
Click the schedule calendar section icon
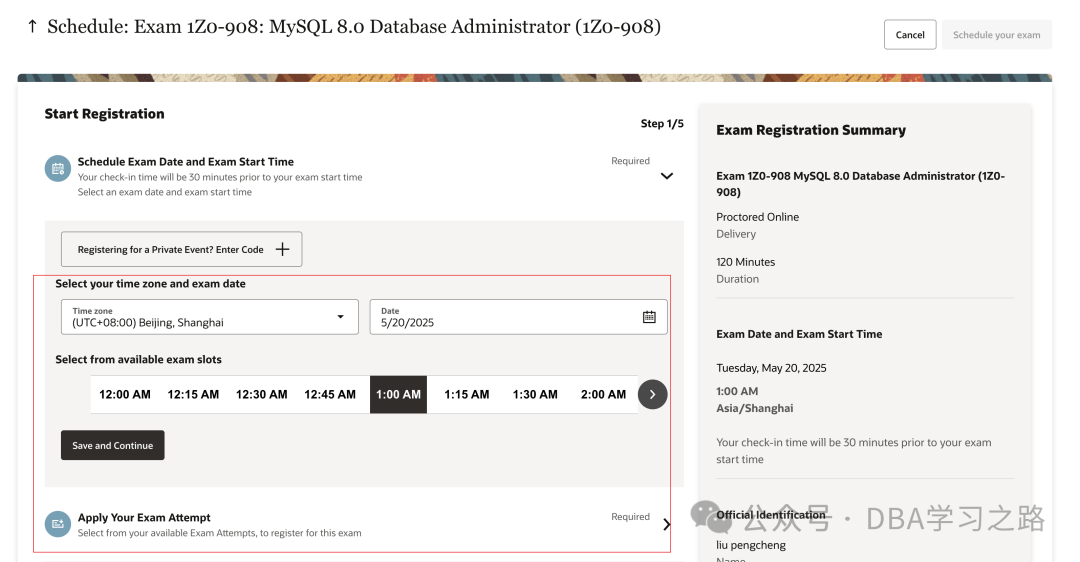(58, 169)
